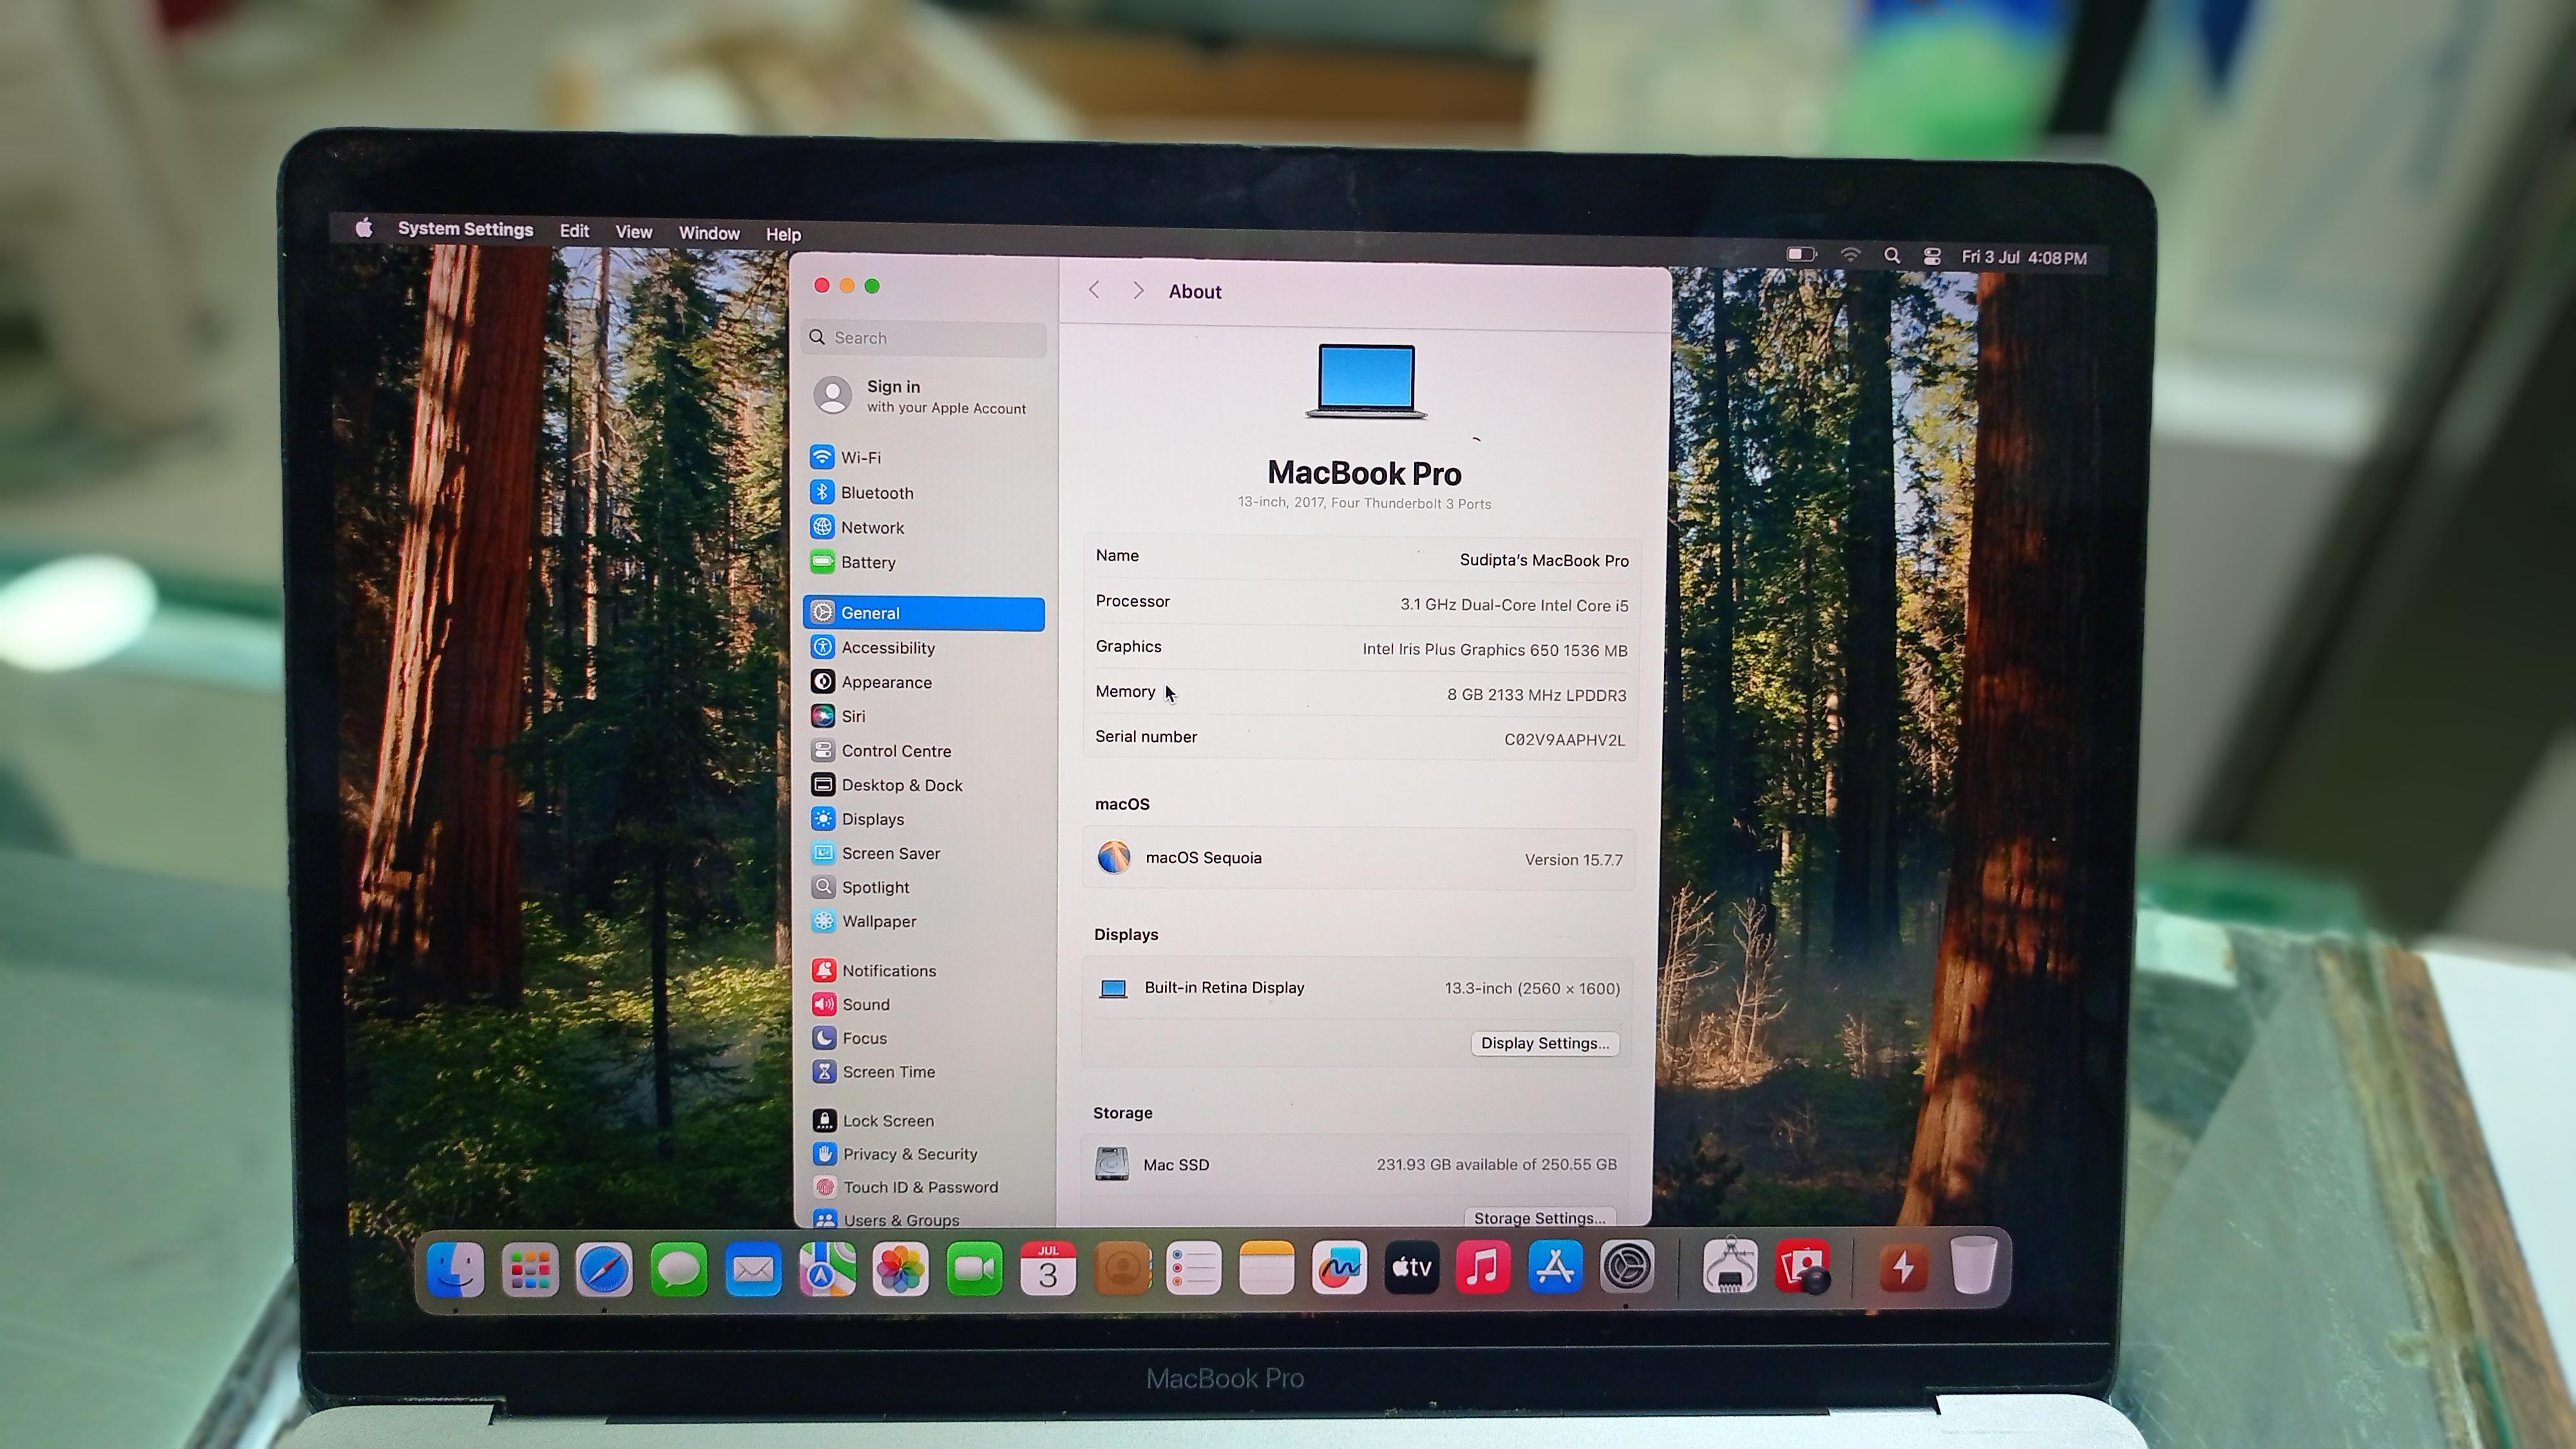Viewport: 2576px width, 1449px height.
Task: Open Sound settings in the sidebar
Action: 924,1004
